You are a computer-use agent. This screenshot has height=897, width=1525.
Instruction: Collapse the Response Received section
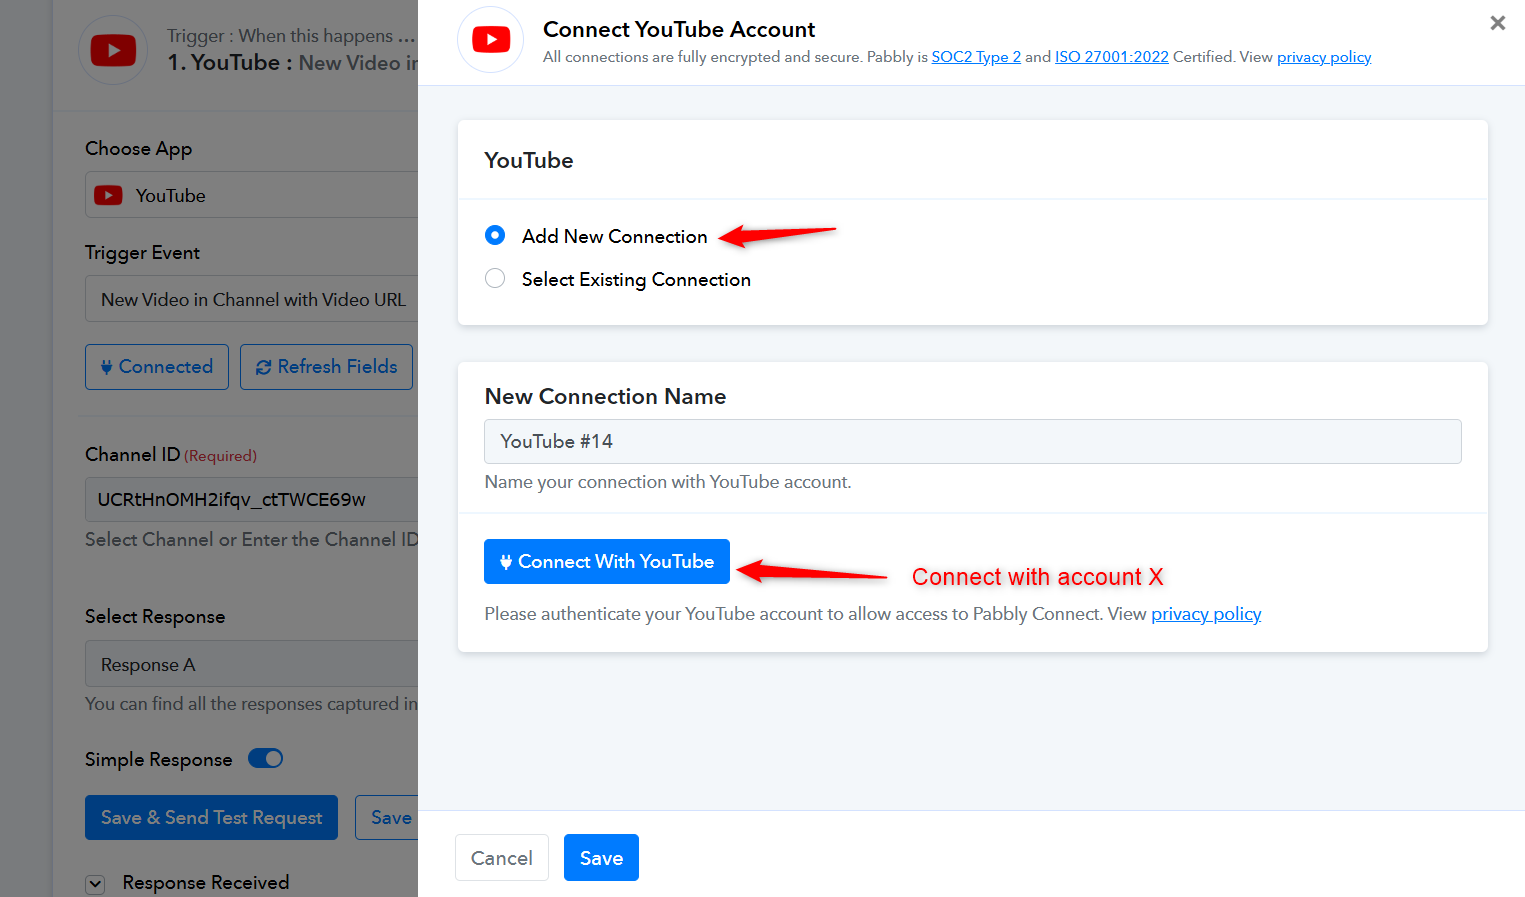tap(96, 883)
